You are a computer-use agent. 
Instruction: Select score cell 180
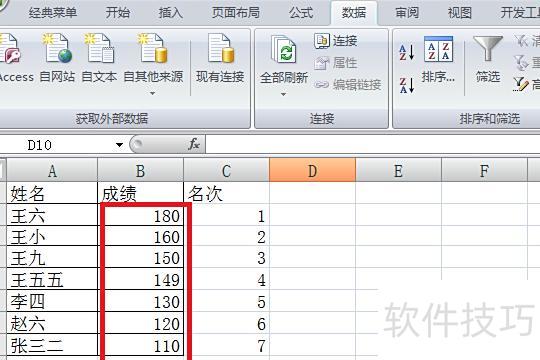141,215
